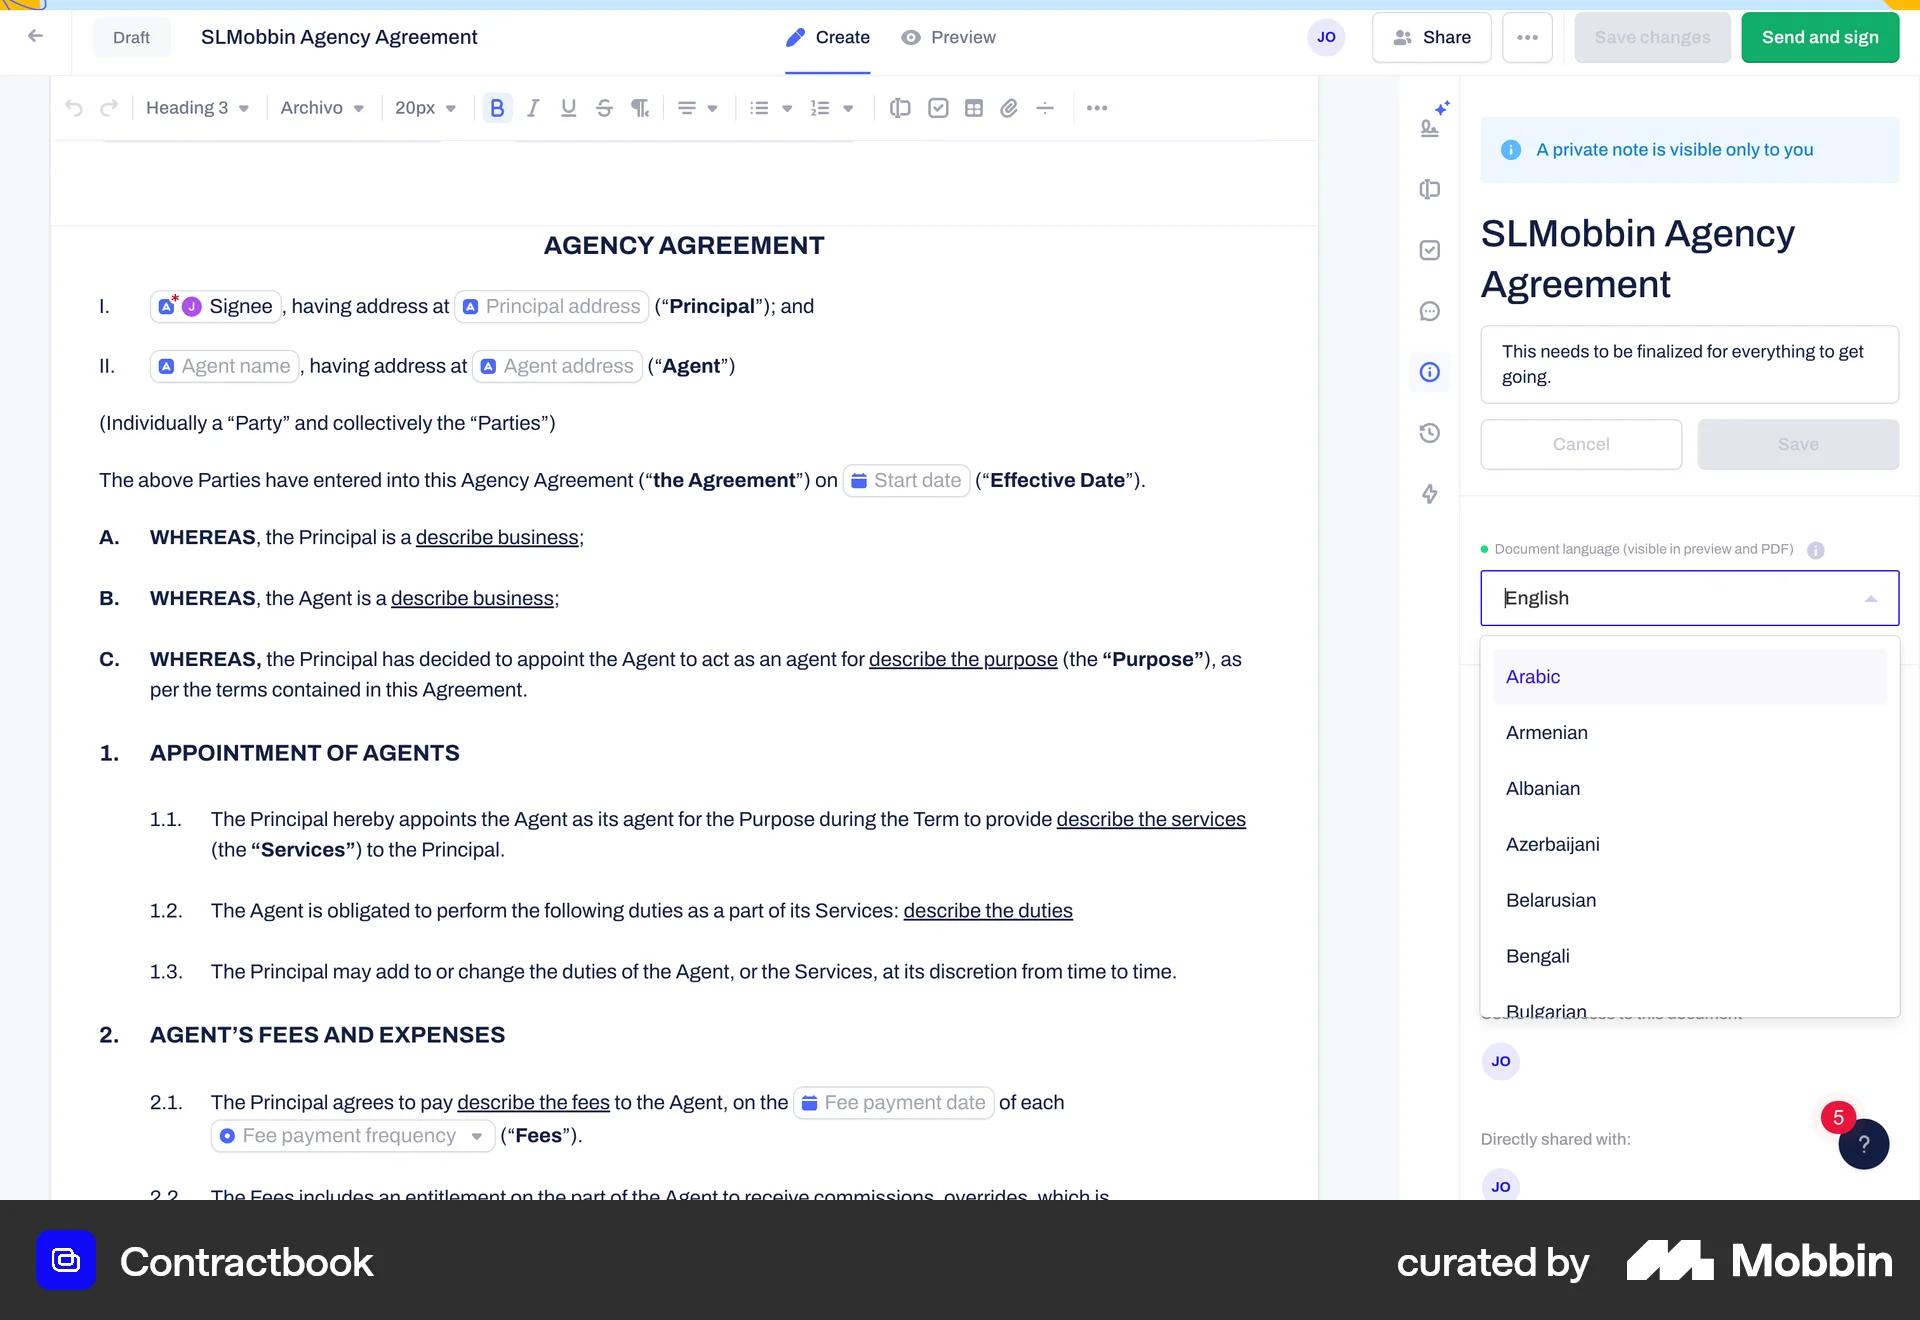Toggle italic formatting on
This screenshot has width=1920, height=1320.
tap(533, 108)
